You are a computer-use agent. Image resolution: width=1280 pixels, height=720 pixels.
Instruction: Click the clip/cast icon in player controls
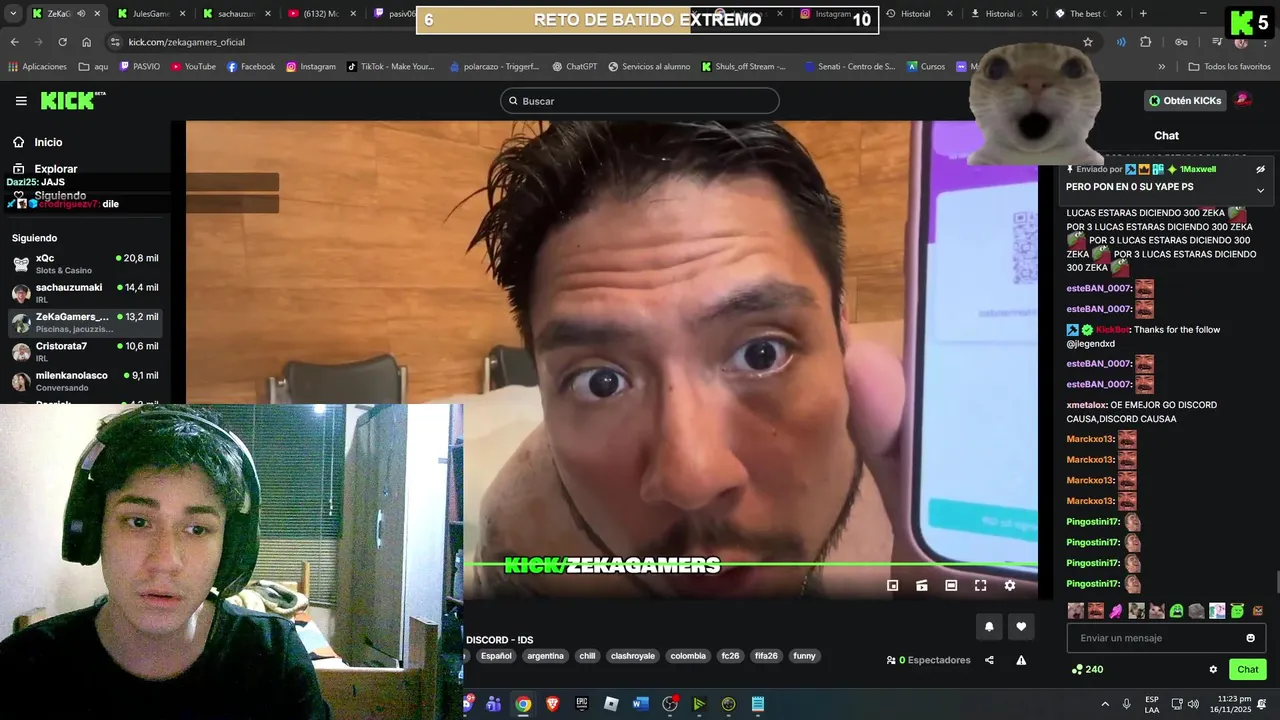click(x=922, y=585)
